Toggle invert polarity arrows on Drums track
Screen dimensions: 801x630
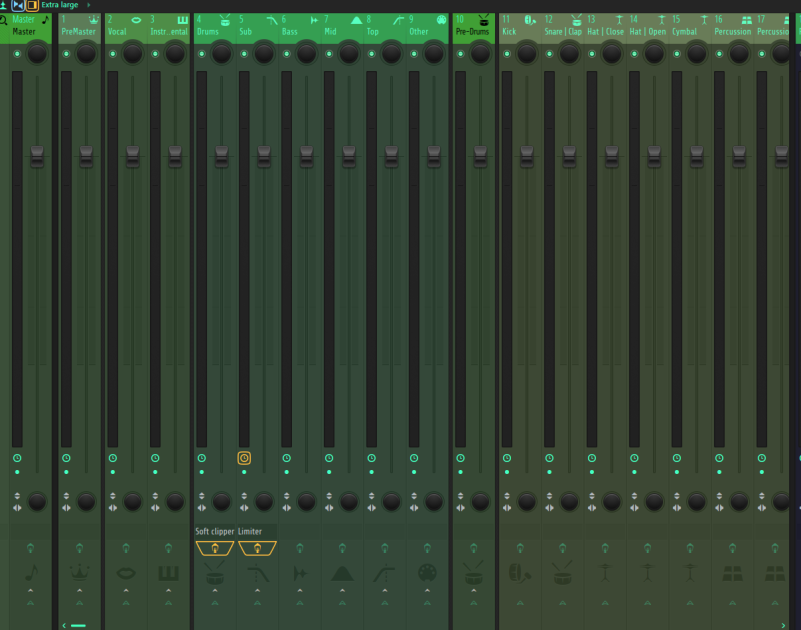click(202, 496)
